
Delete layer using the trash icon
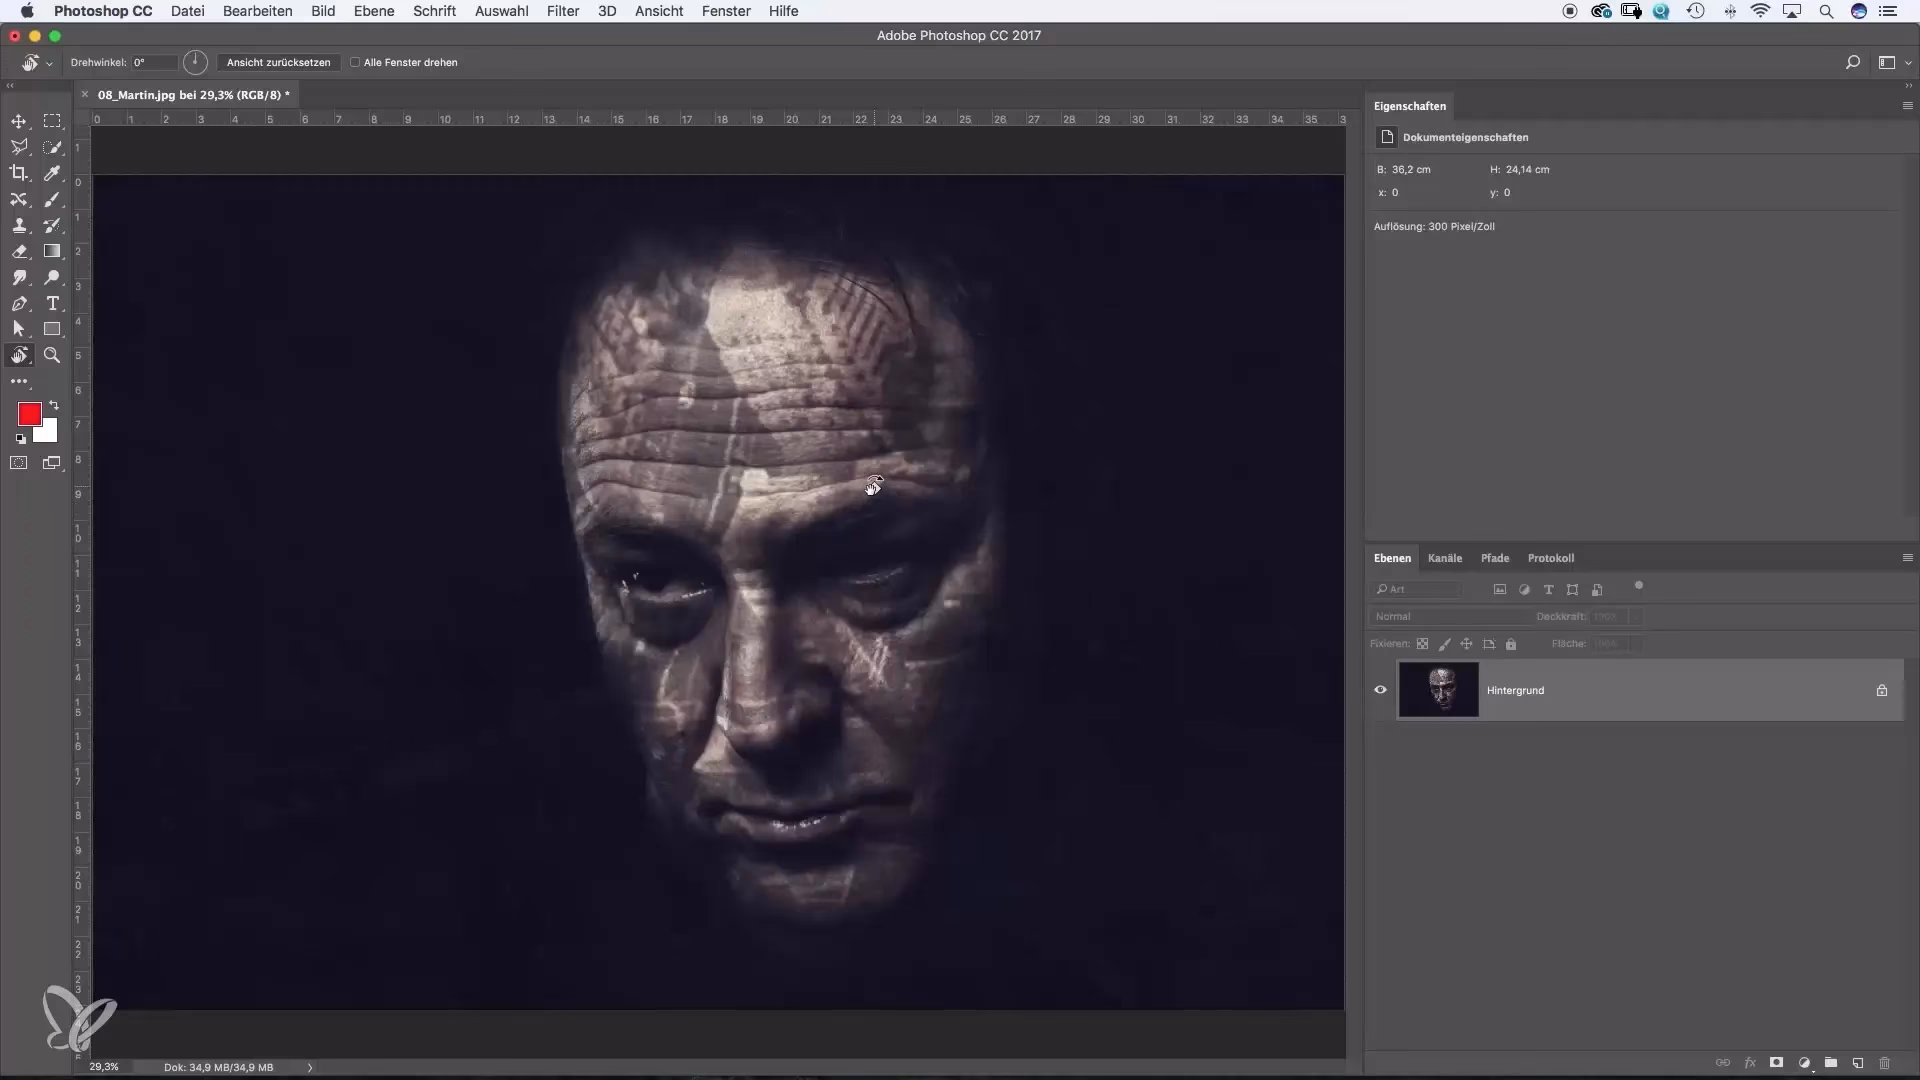click(x=1885, y=1063)
